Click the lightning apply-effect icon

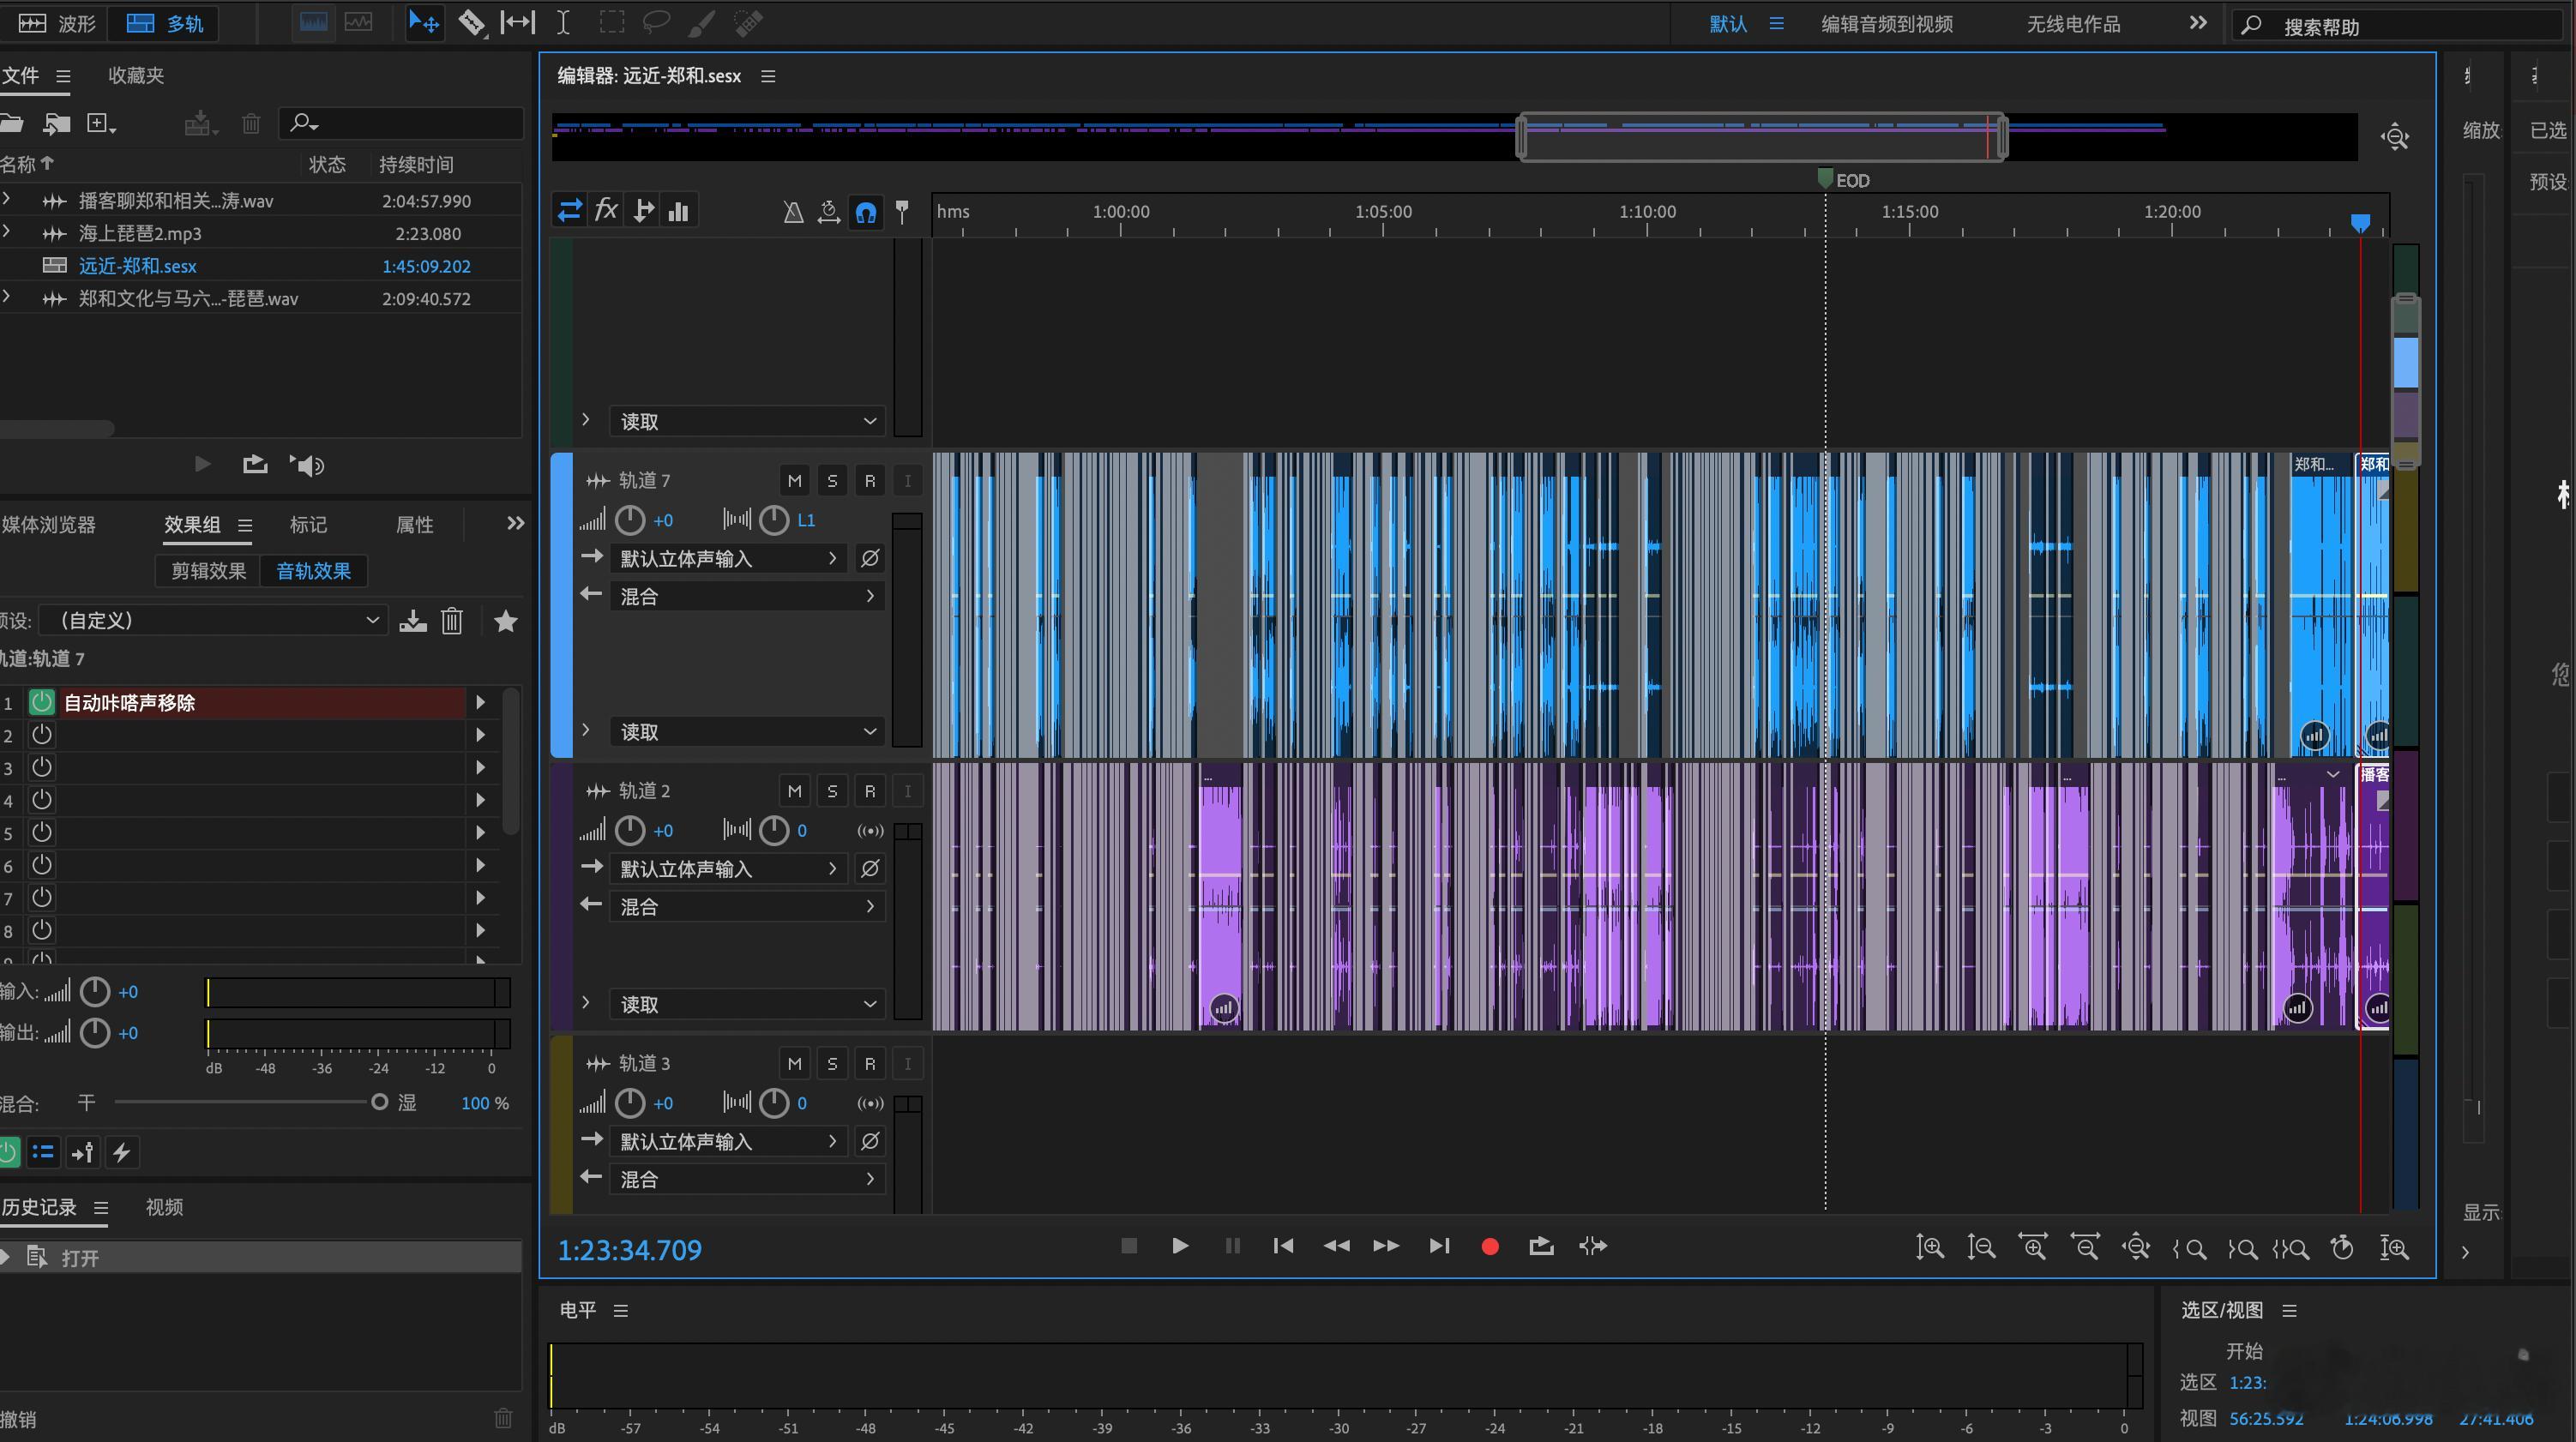(122, 1153)
